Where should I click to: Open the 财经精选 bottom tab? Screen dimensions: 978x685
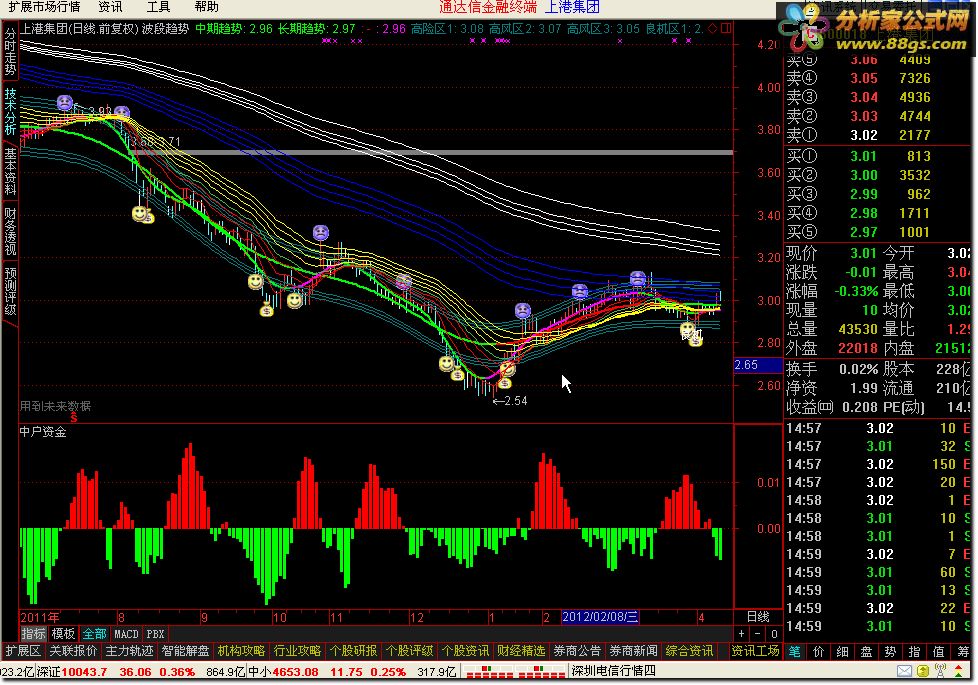(521, 651)
